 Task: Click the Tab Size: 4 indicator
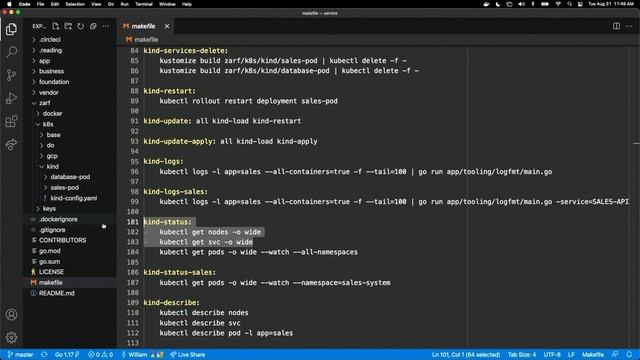tap(522, 355)
